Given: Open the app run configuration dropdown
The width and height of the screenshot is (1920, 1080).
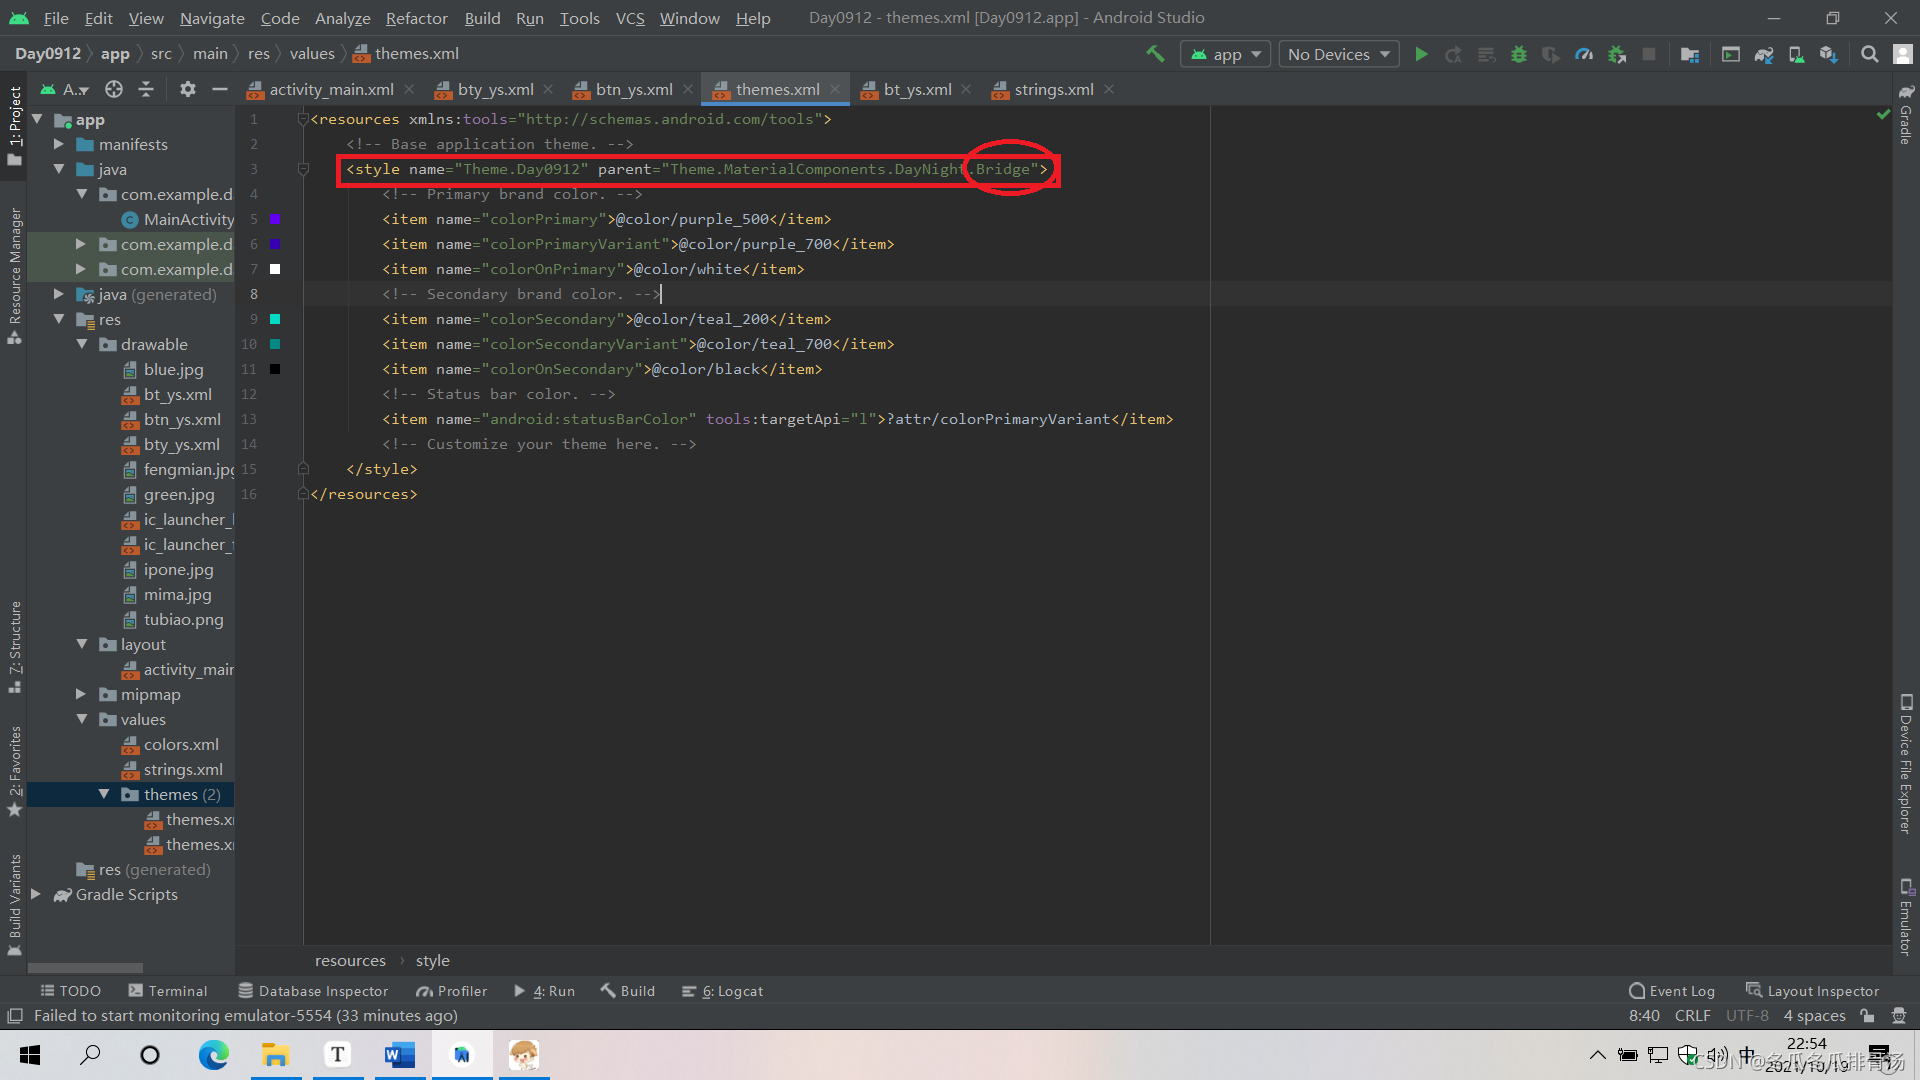Looking at the screenshot, I should [x=1225, y=54].
